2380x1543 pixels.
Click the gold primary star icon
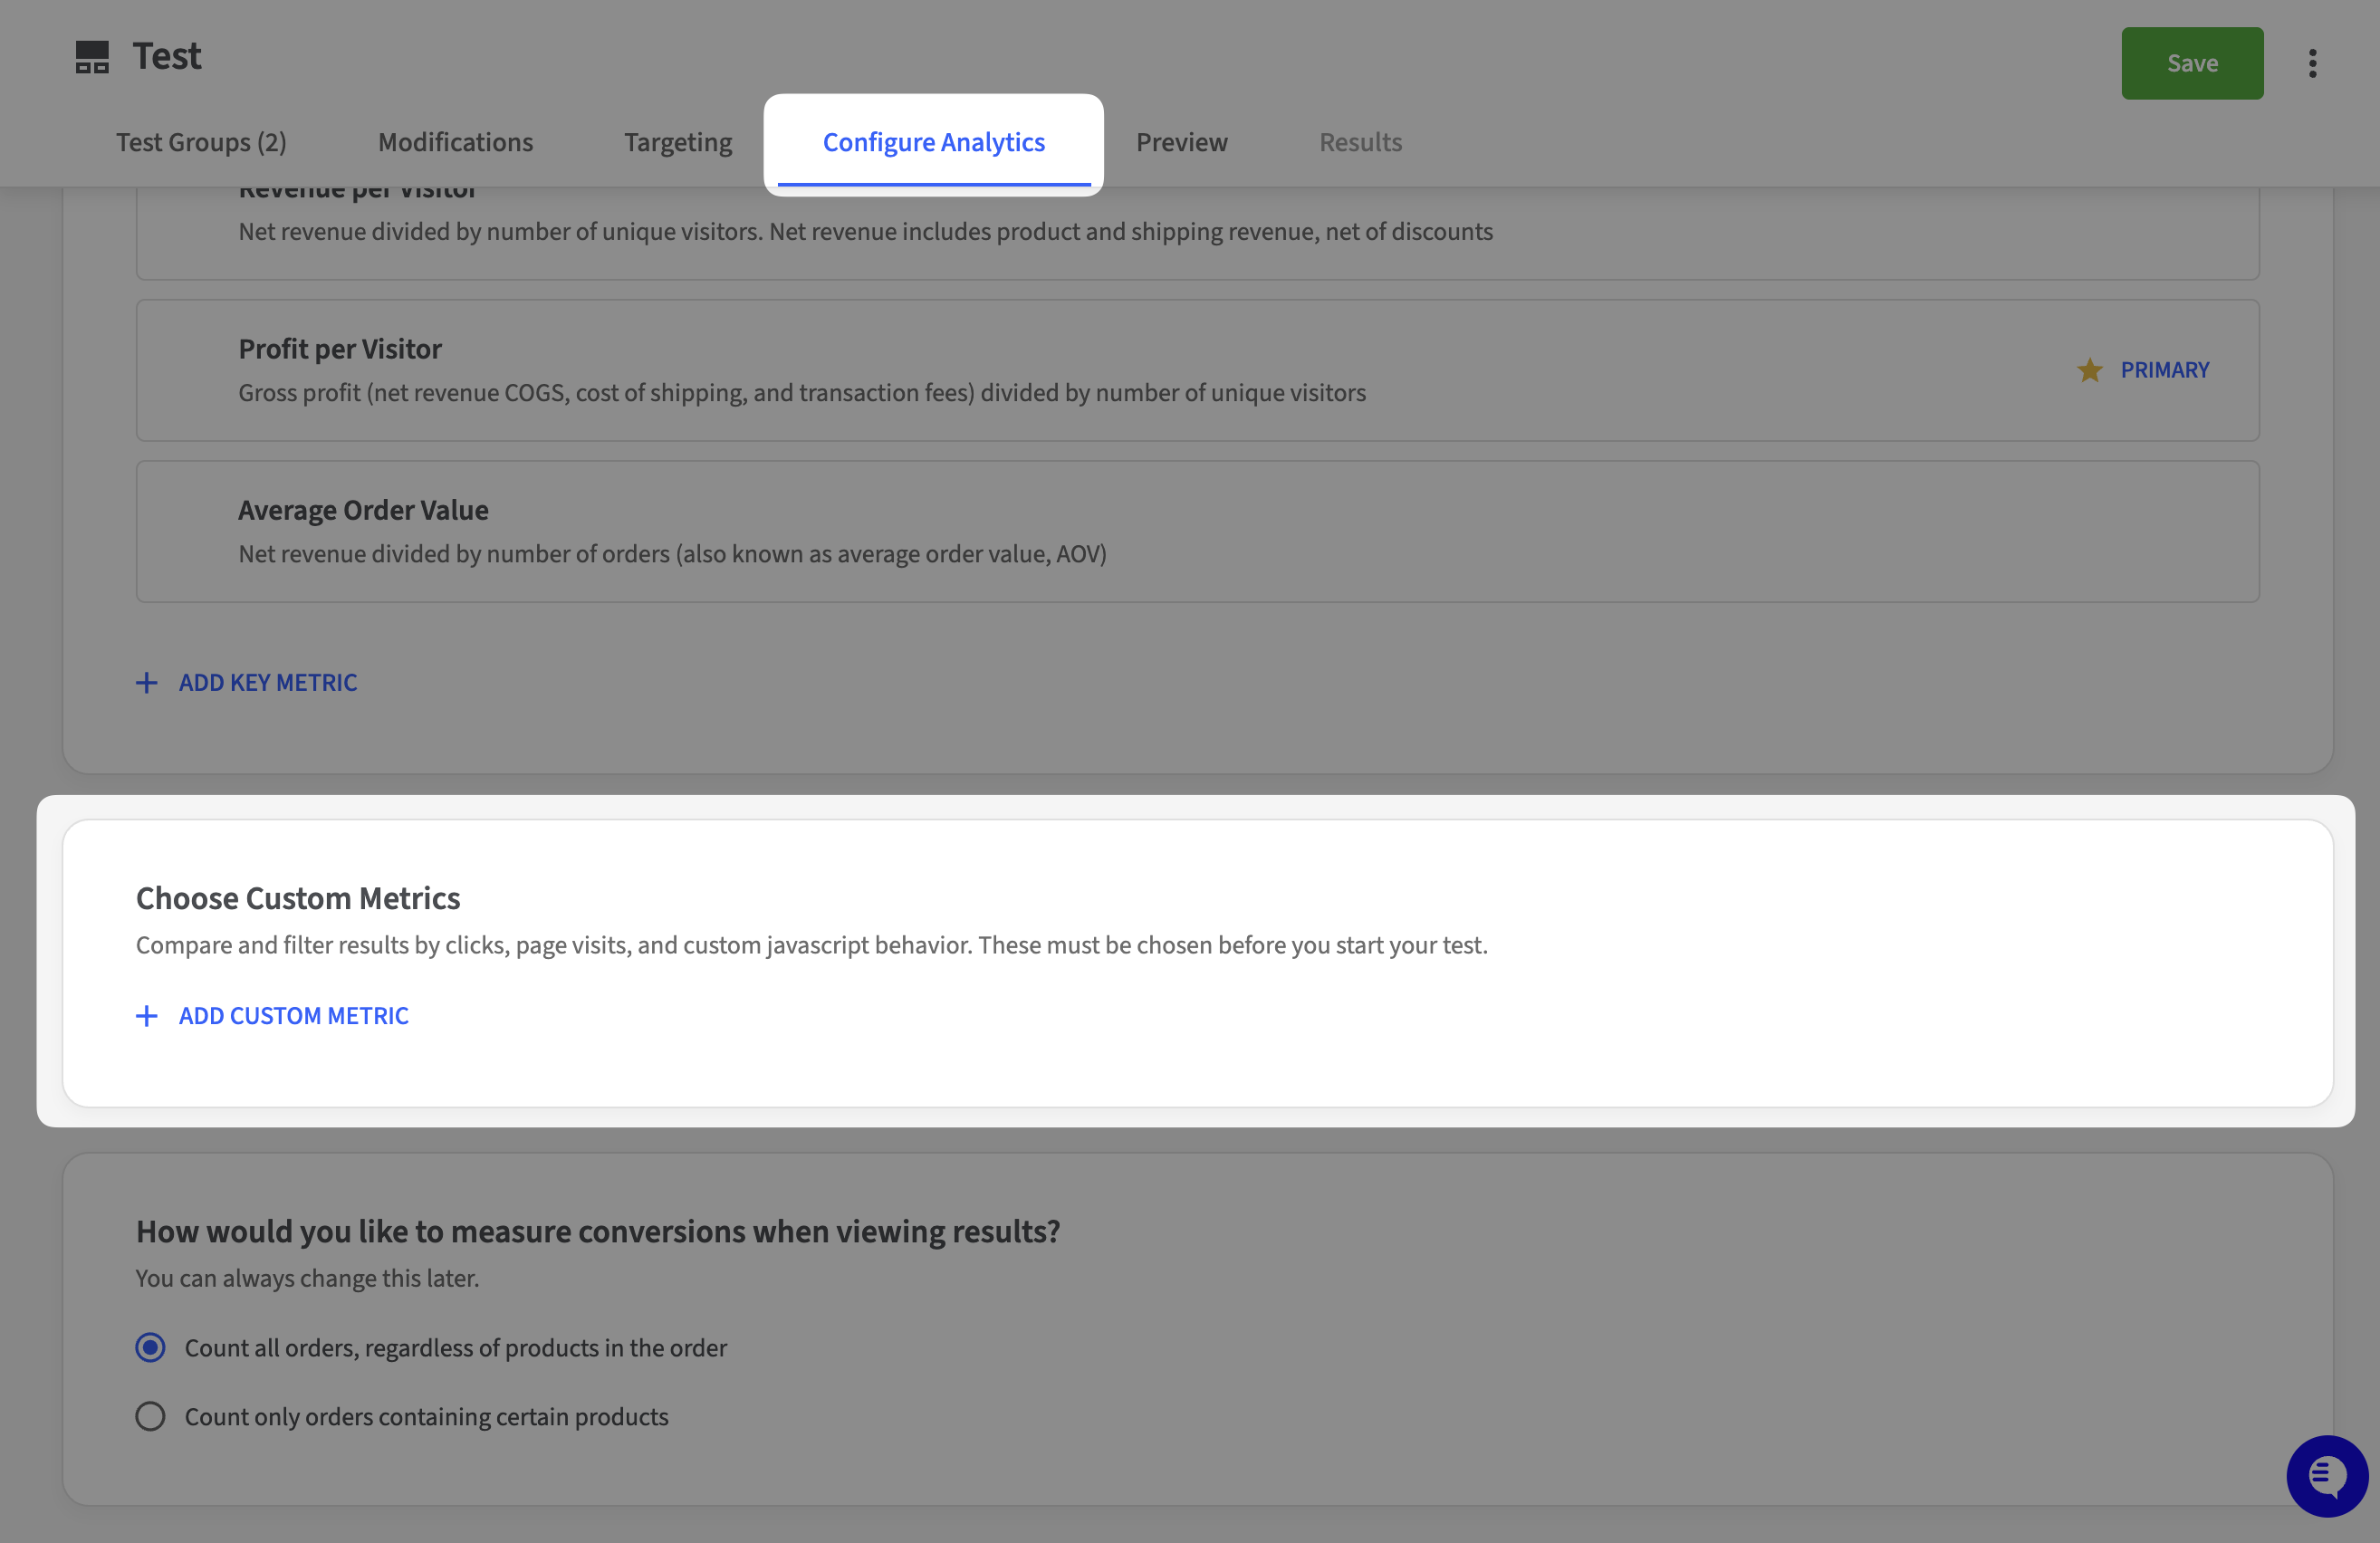pyautogui.click(x=2089, y=370)
